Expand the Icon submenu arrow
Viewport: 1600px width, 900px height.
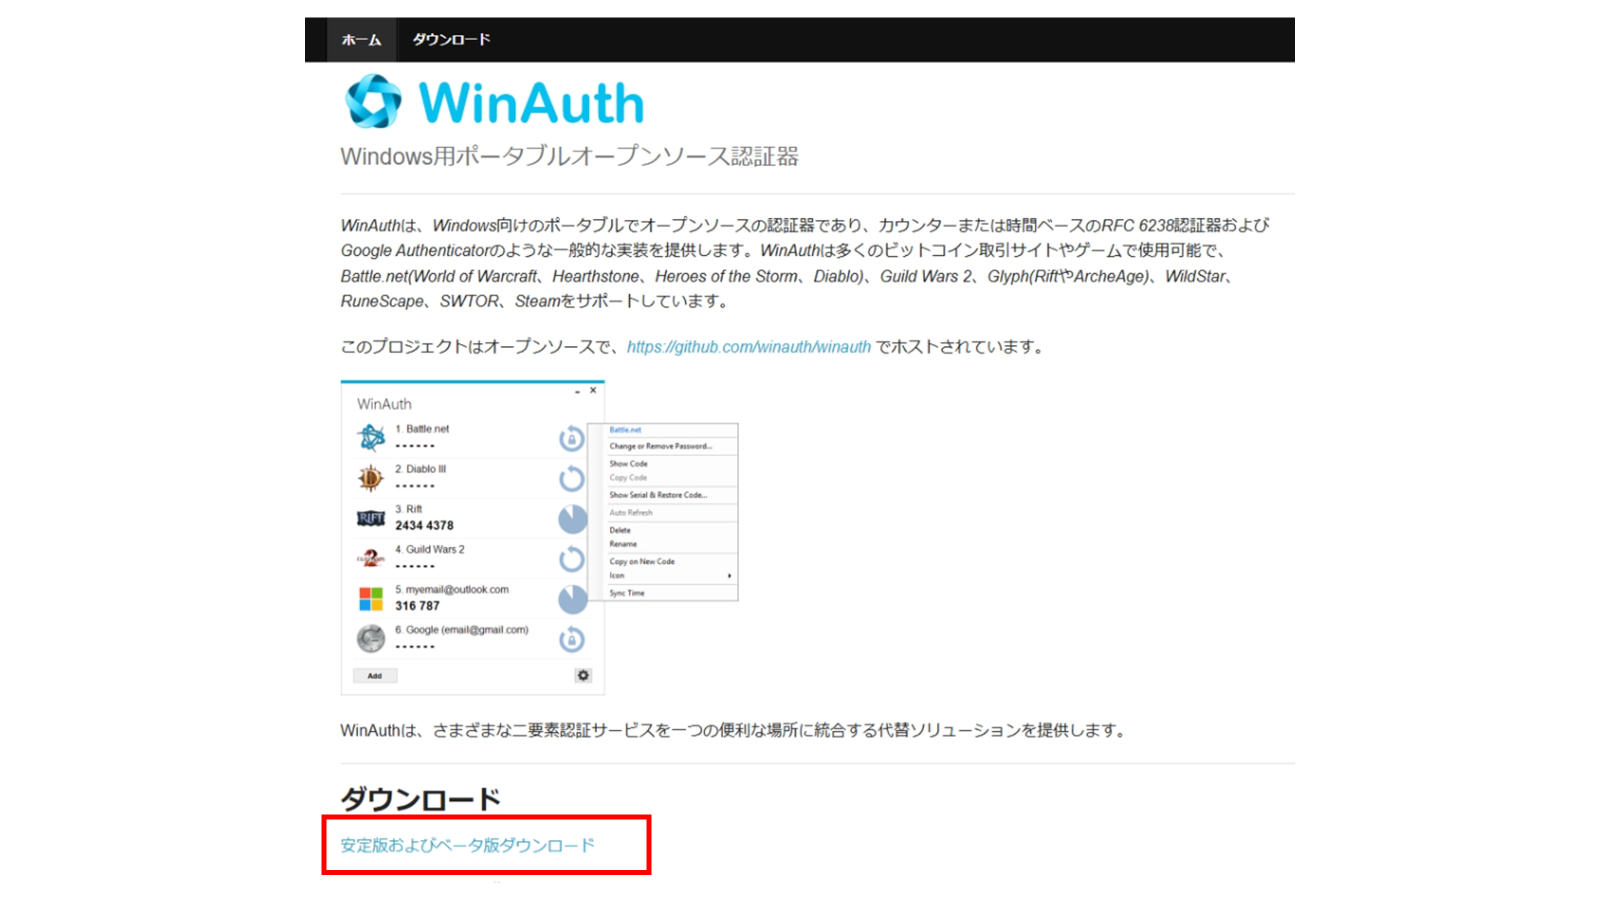[x=729, y=576]
